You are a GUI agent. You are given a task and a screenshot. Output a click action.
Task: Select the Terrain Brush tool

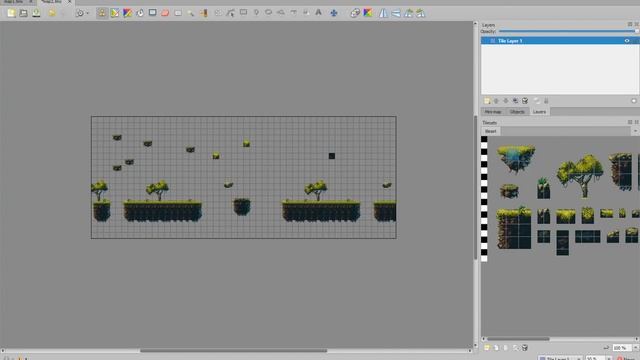pos(115,13)
